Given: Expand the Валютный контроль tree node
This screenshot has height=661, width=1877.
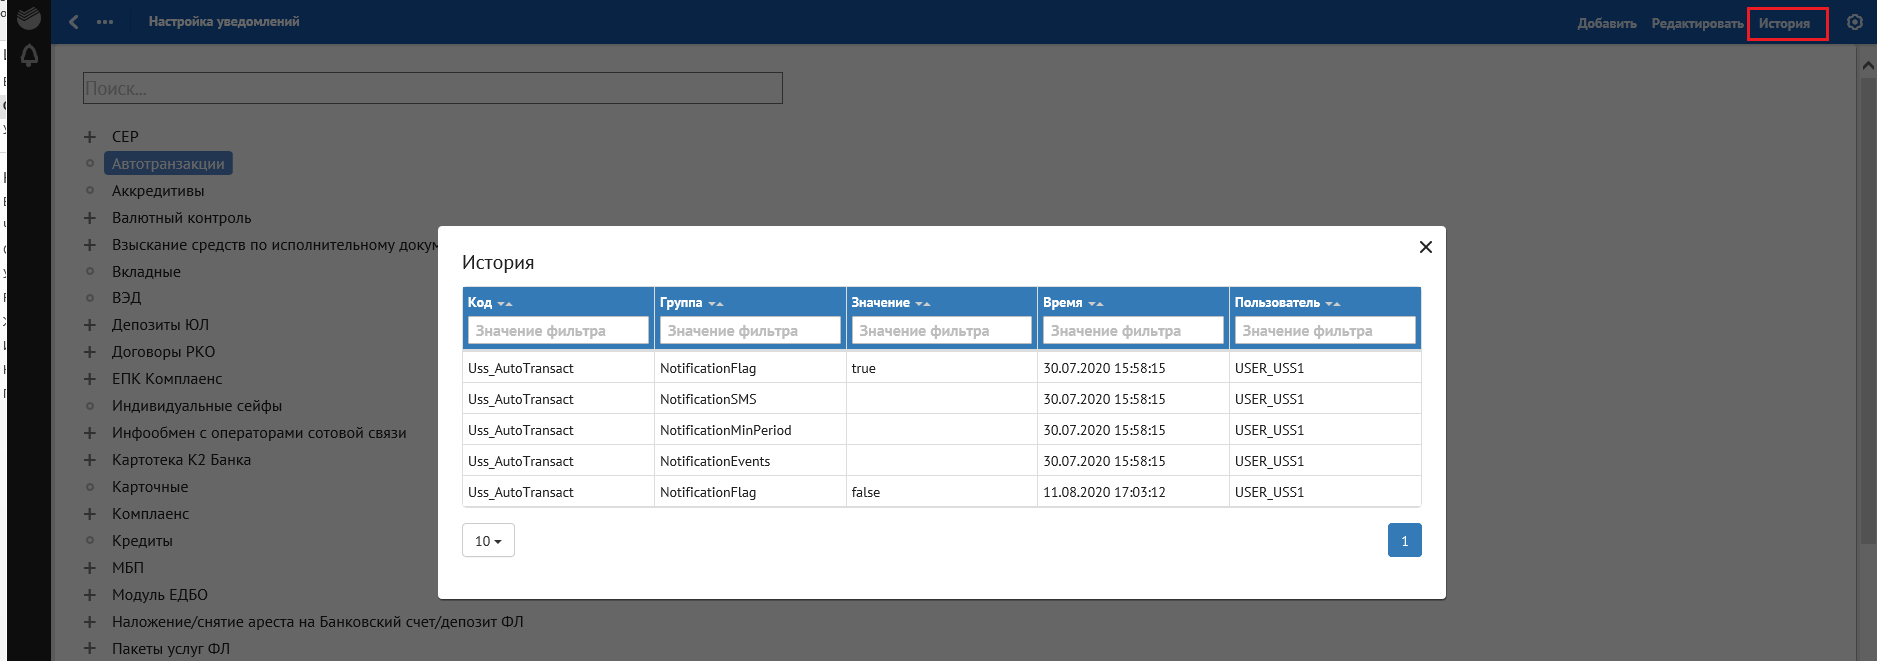Looking at the screenshot, I should [x=90, y=218].
